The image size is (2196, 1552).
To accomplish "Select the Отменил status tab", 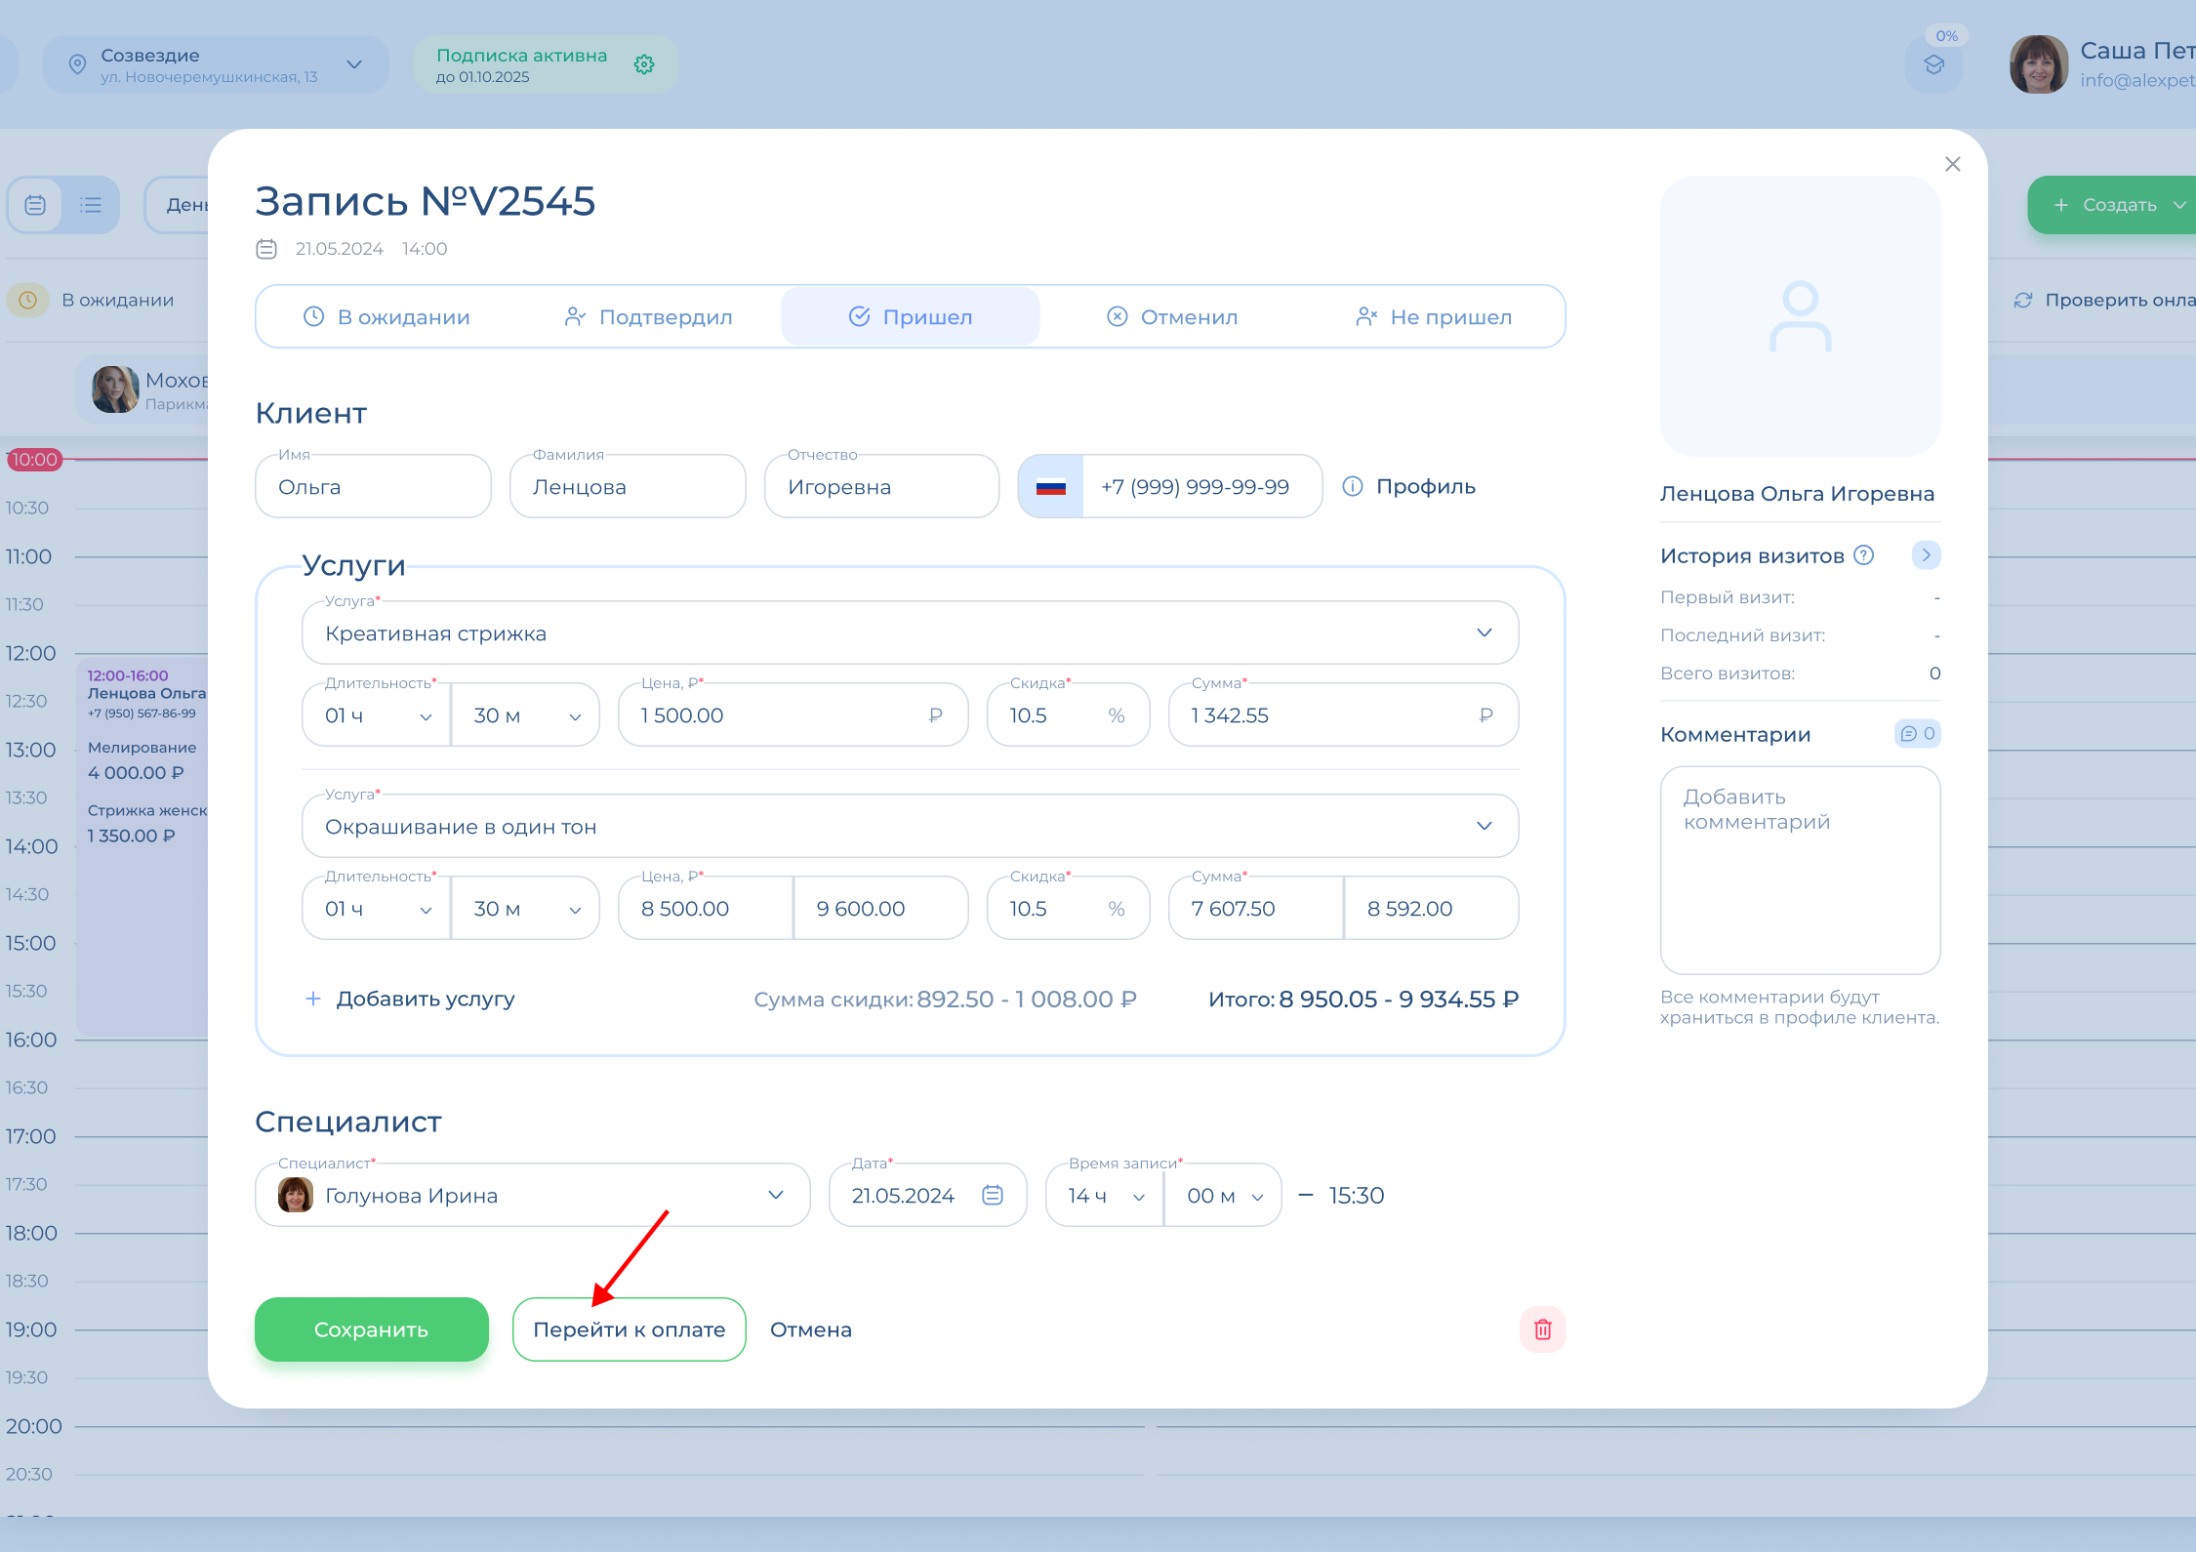I will 1172,317.
